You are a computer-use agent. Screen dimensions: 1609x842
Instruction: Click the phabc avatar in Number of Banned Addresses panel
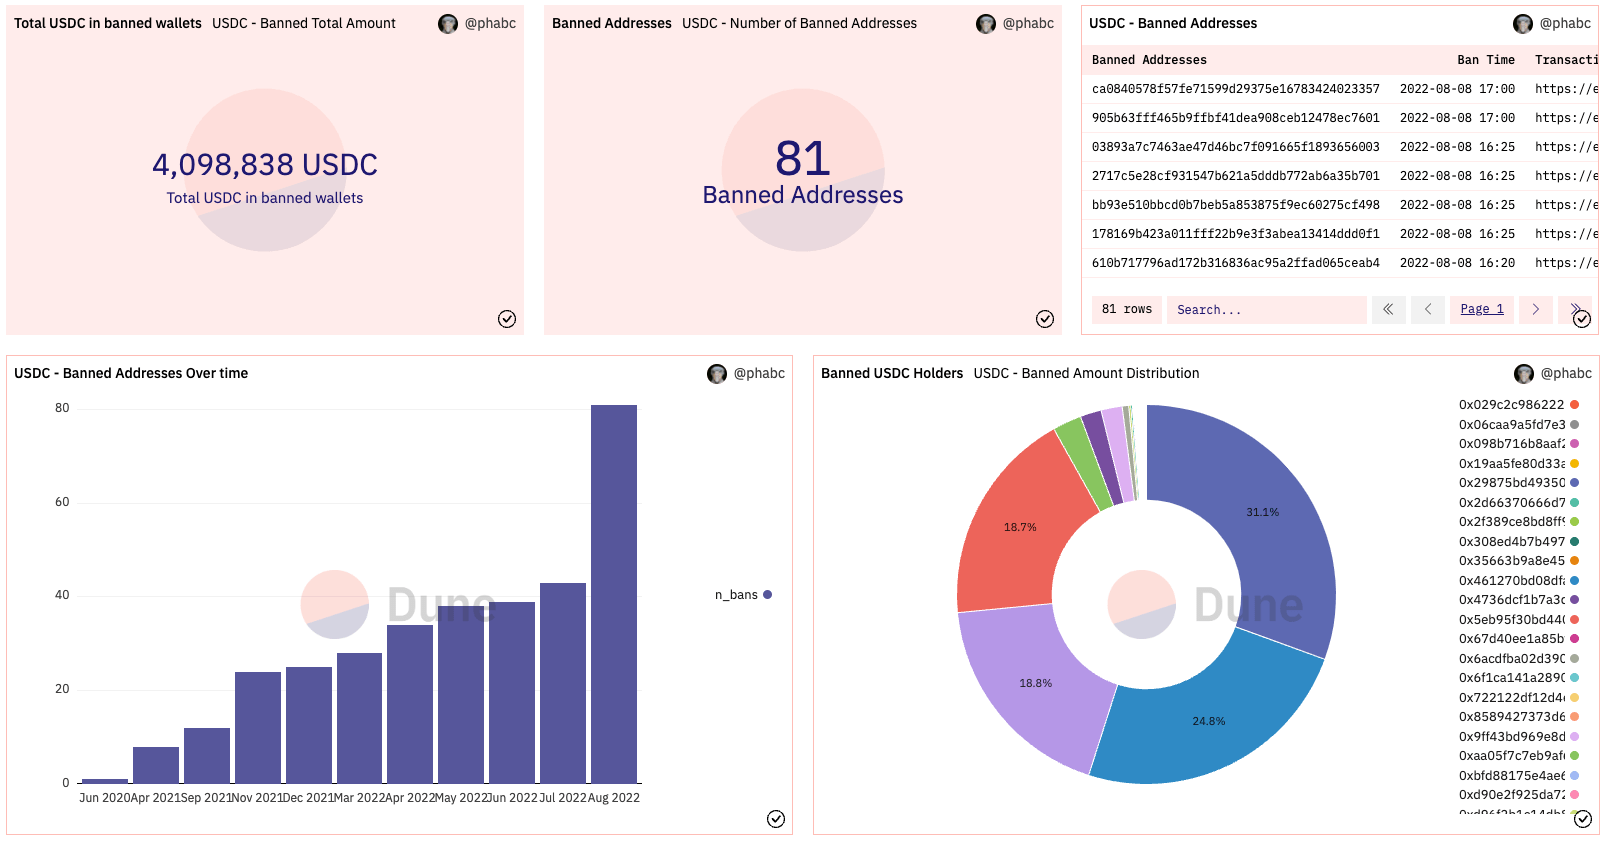[986, 24]
